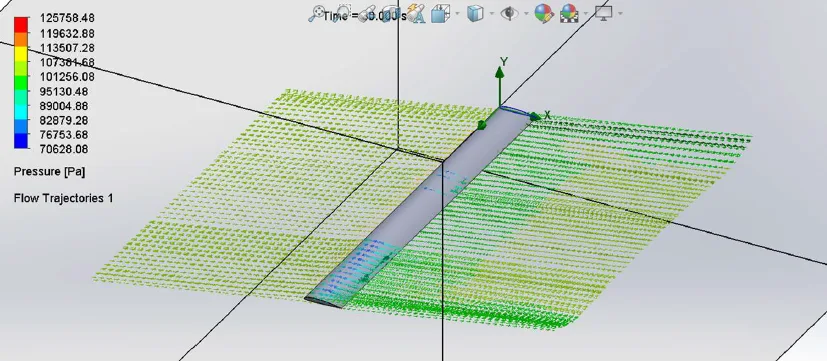Click the Section View icon
Screen dimensions: 827x361
[x=391, y=13]
